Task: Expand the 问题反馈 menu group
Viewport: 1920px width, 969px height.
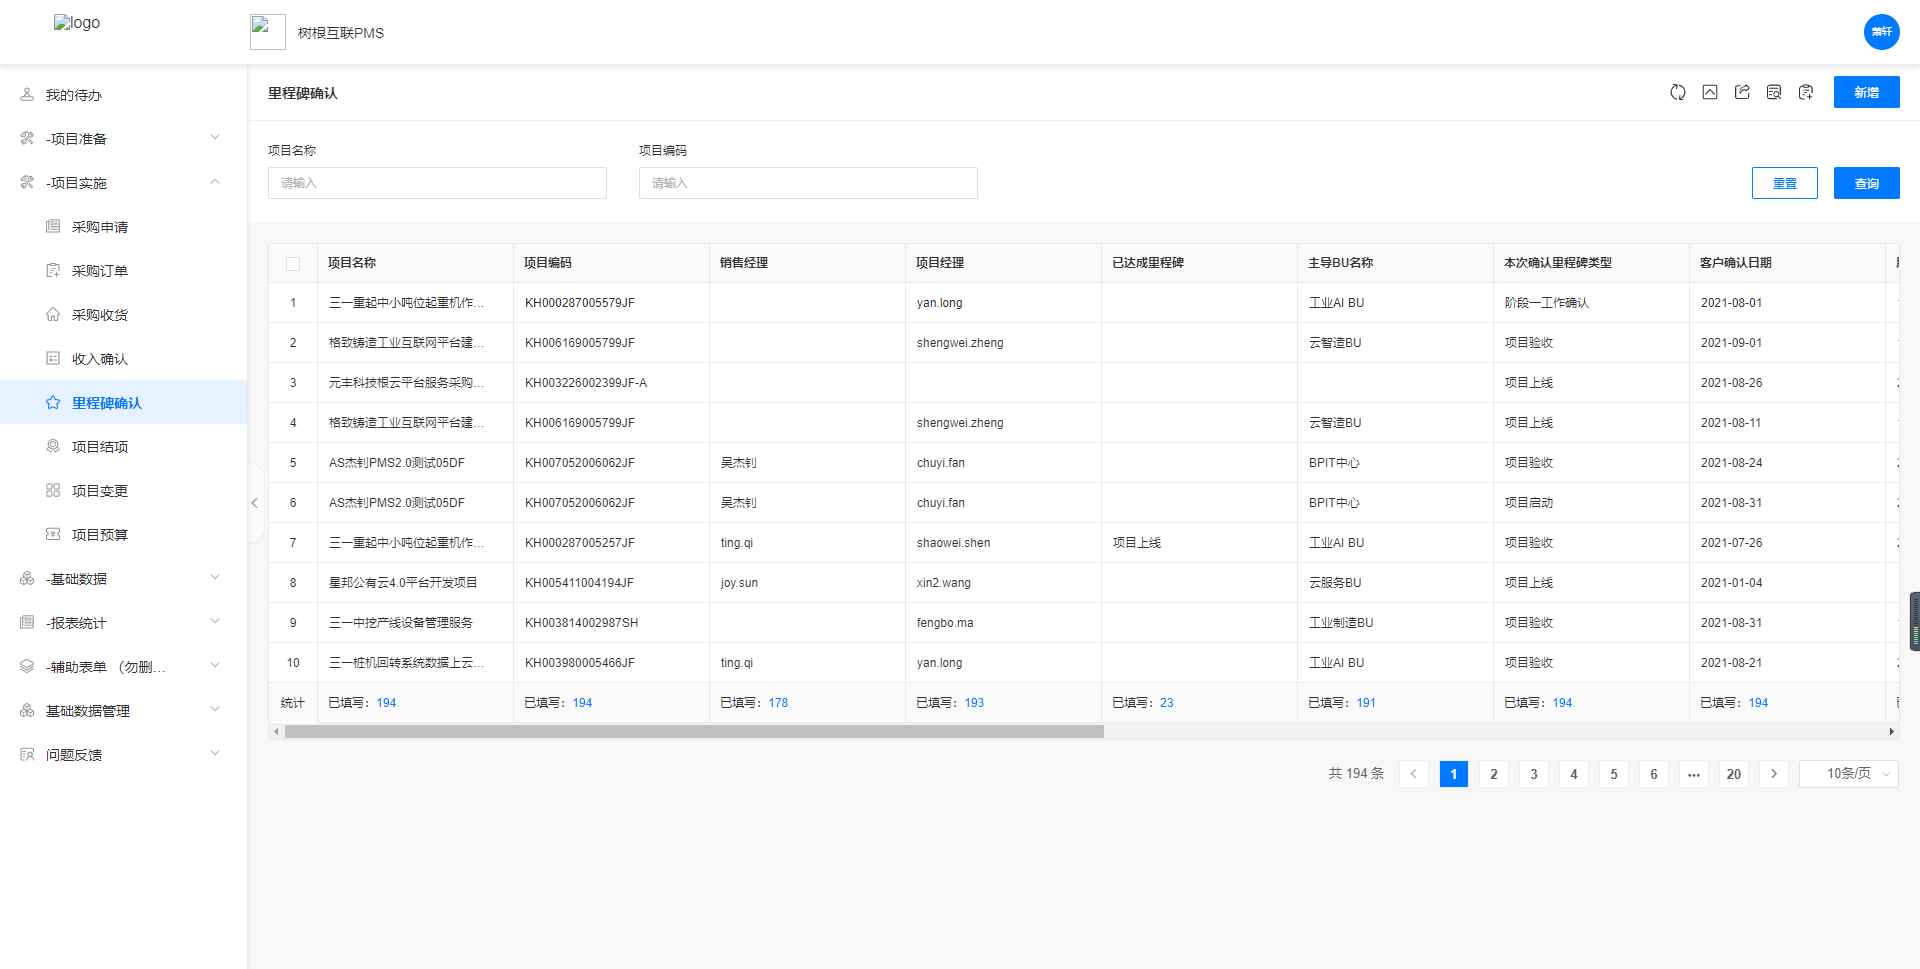Action: 124,755
